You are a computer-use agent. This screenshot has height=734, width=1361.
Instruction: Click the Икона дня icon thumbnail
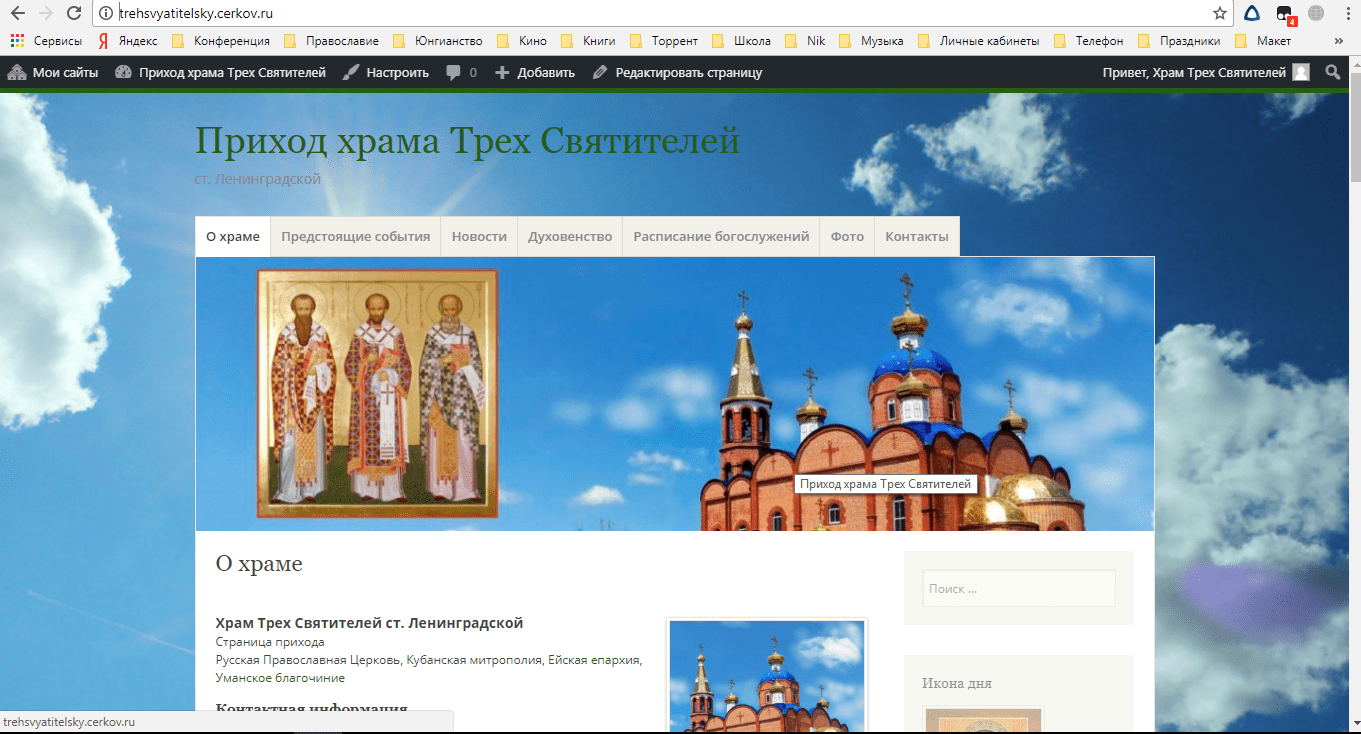(x=984, y=720)
